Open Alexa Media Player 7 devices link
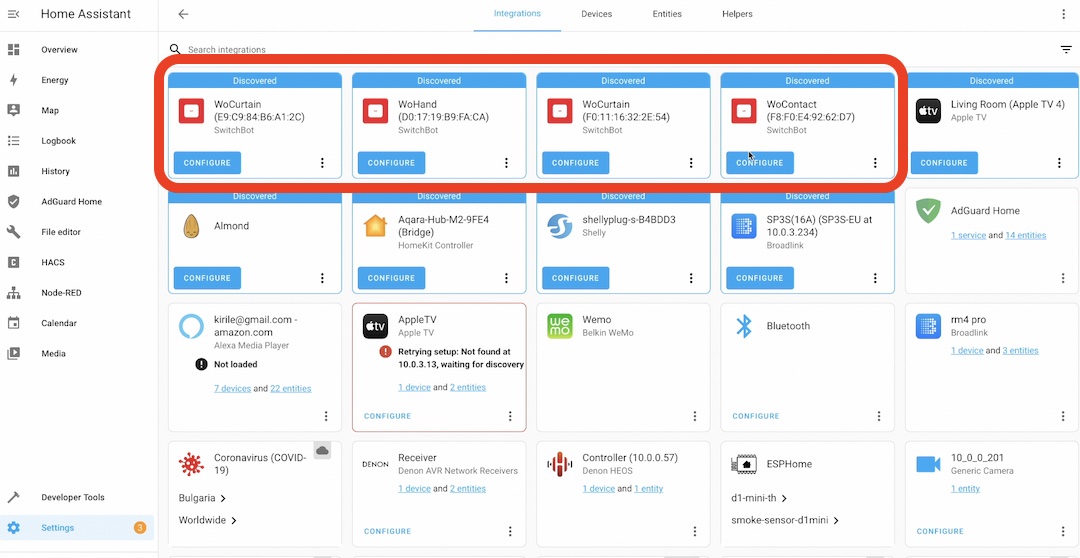Image resolution: width=1080 pixels, height=558 pixels. pos(232,389)
